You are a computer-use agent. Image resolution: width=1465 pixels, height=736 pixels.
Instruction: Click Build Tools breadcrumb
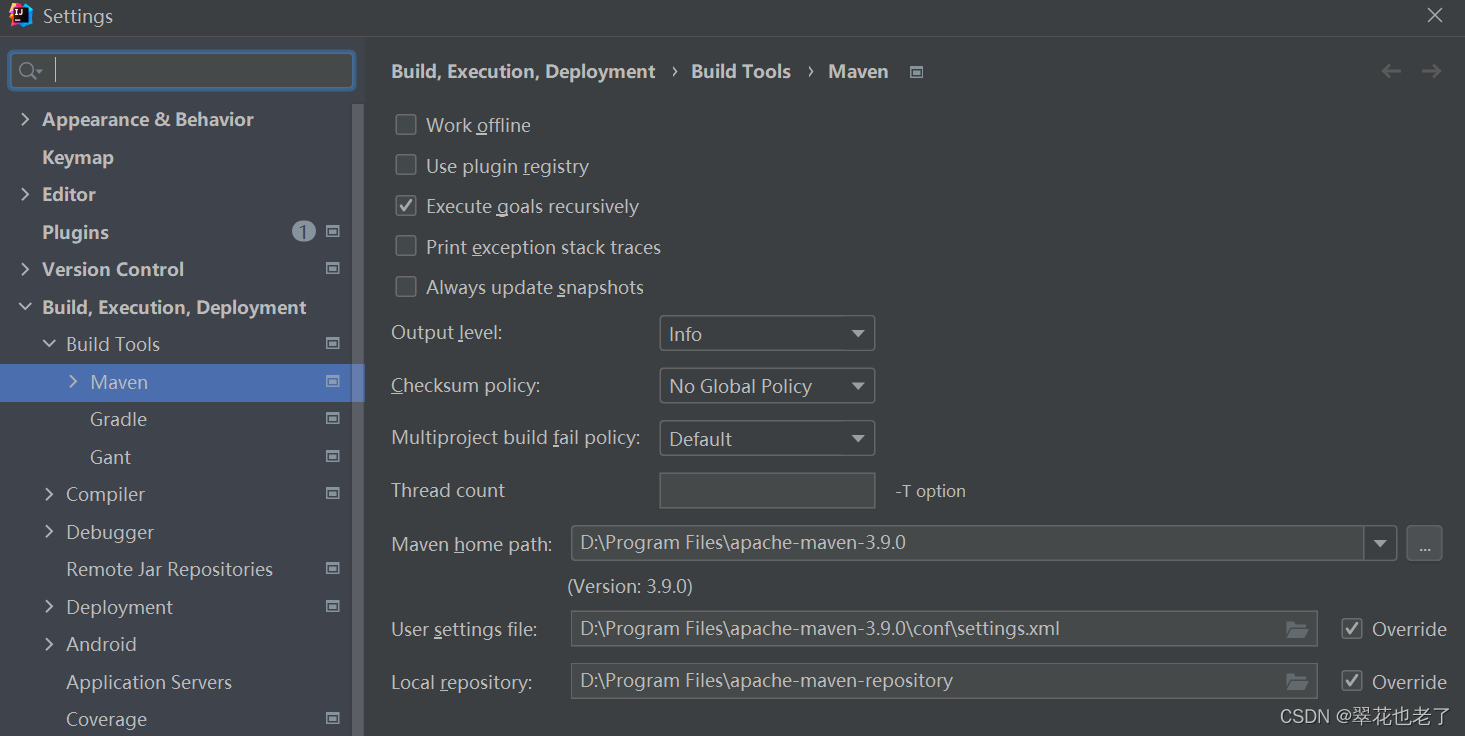tap(741, 72)
